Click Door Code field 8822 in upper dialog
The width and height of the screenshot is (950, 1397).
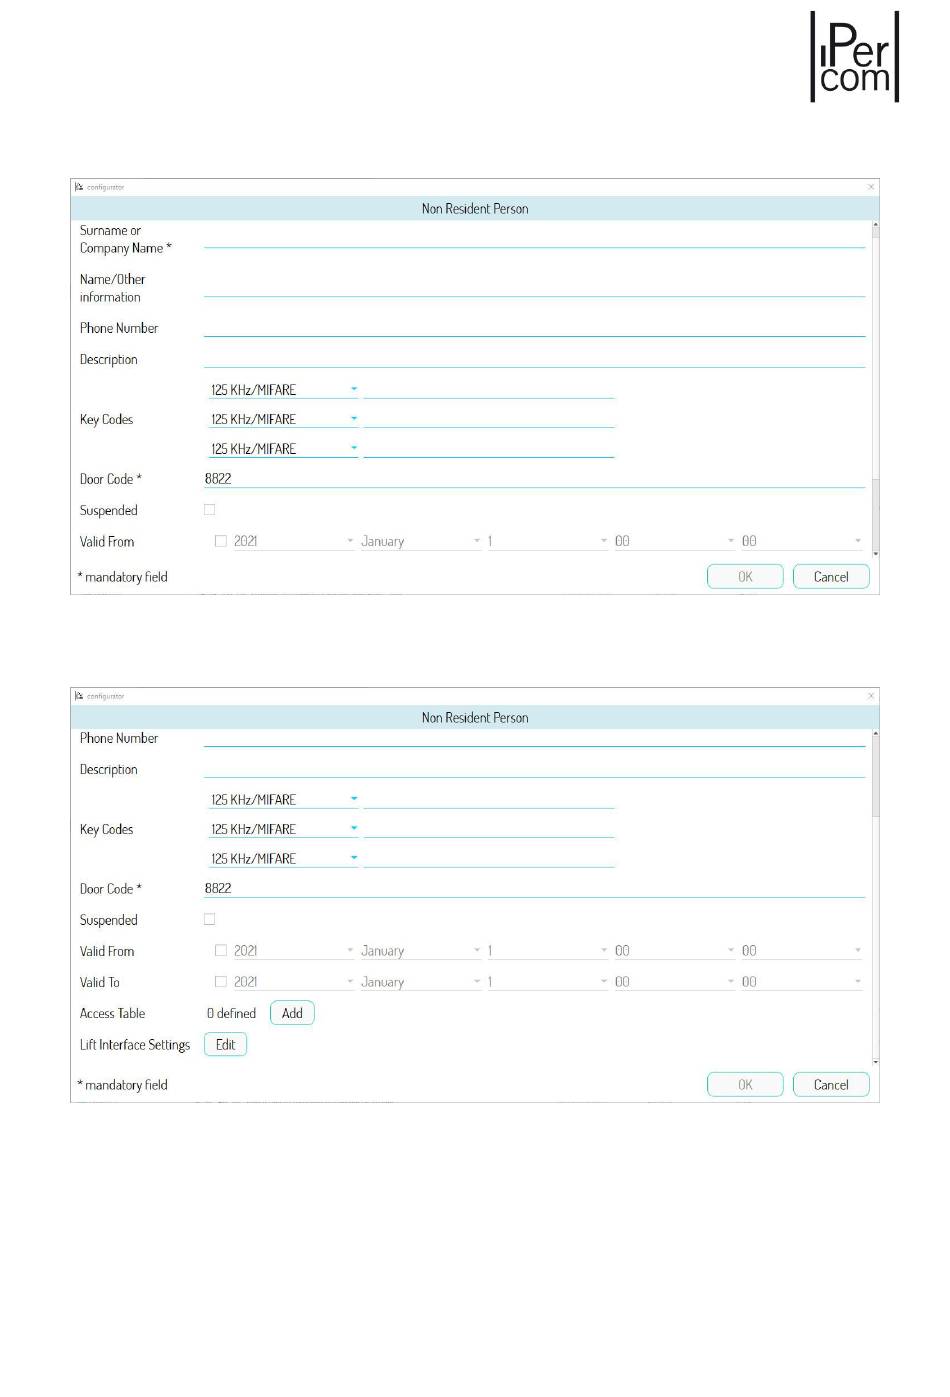point(534,478)
